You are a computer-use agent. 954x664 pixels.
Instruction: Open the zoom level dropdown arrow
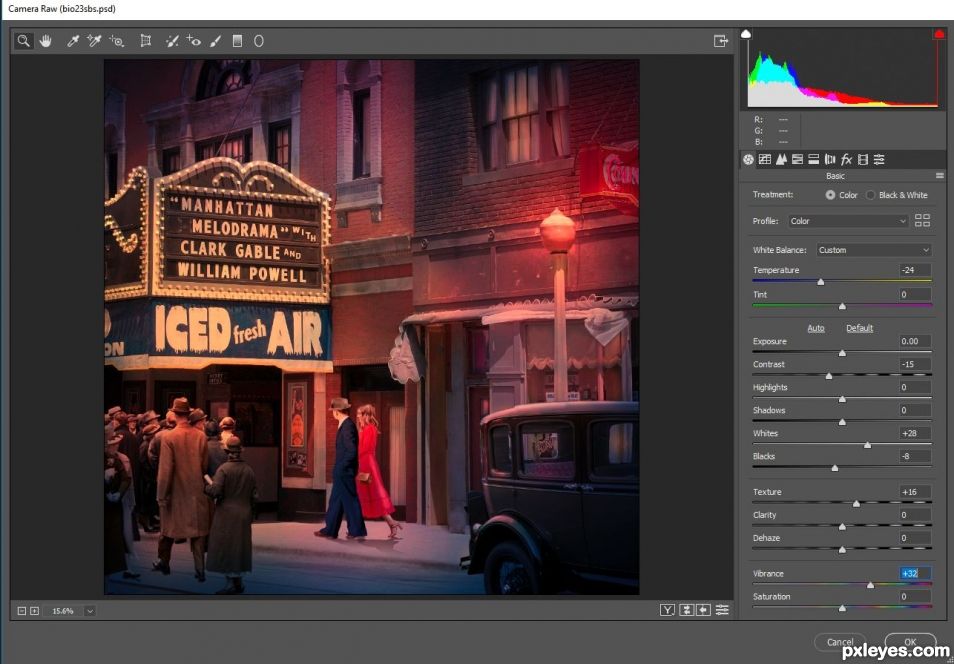coord(90,611)
